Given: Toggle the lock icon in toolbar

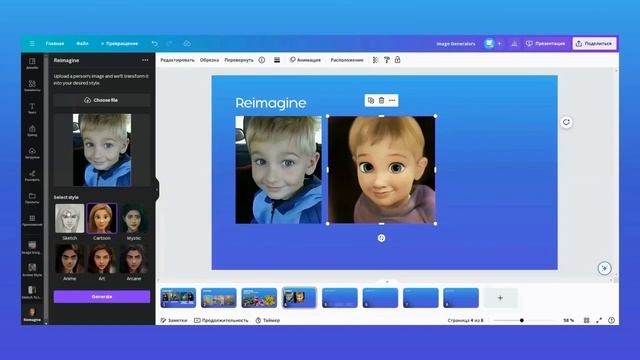Looking at the screenshot, I should click(x=397, y=60).
